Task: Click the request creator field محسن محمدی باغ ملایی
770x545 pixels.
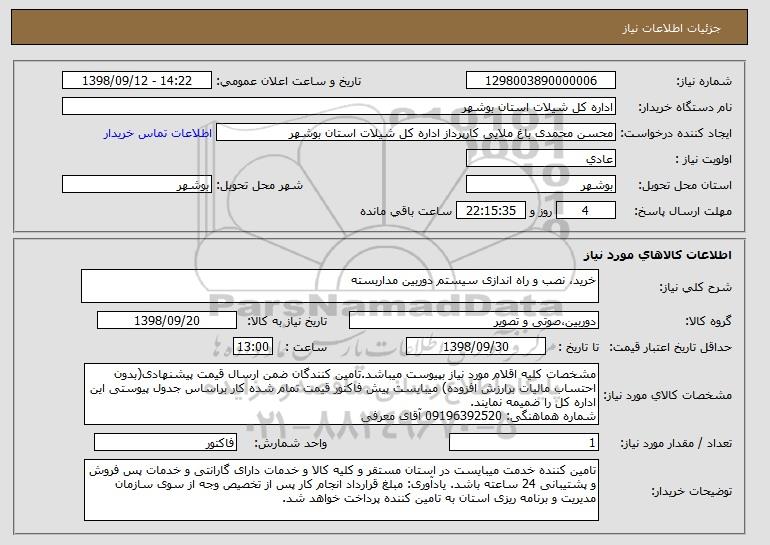Action: tap(416, 133)
